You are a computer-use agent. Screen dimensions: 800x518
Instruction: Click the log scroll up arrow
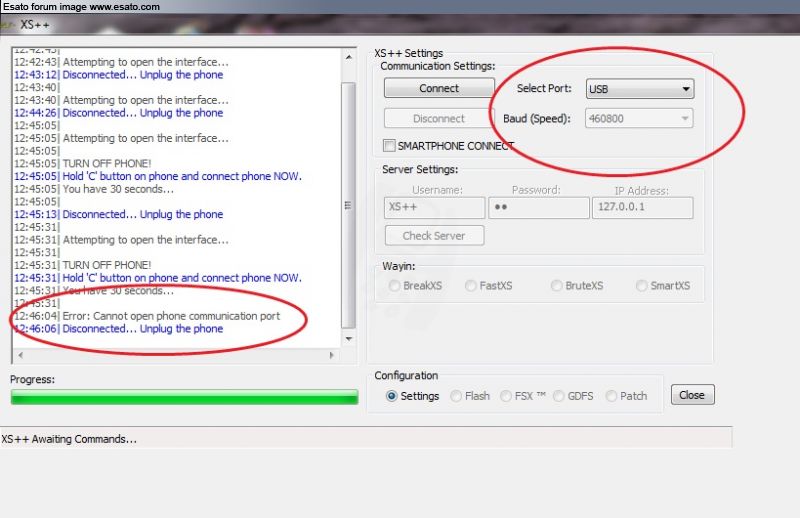(x=348, y=58)
